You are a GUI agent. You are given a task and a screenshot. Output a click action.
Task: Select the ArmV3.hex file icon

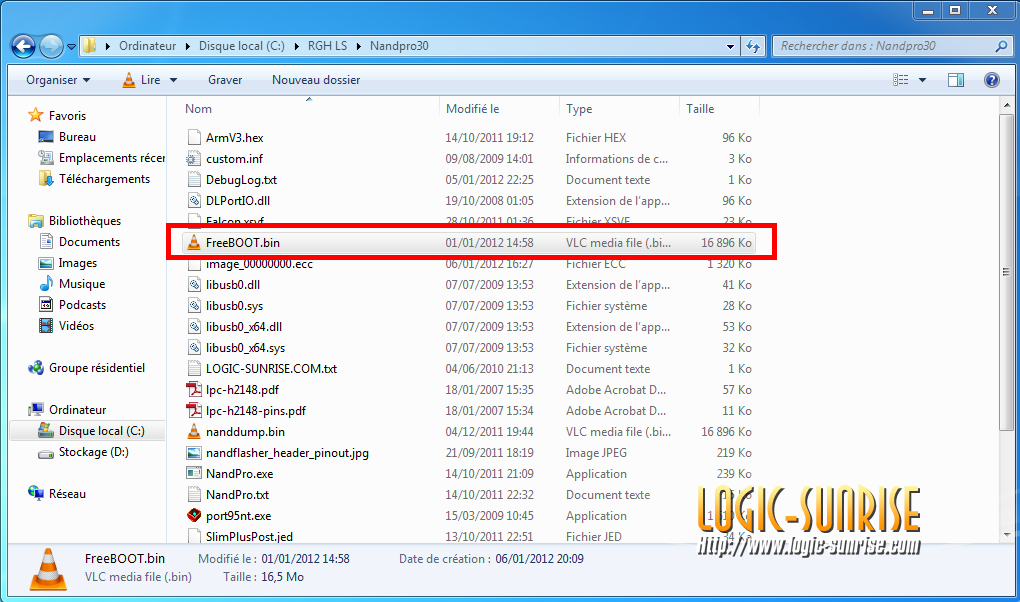pyautogui.click(x=194, y=137)
